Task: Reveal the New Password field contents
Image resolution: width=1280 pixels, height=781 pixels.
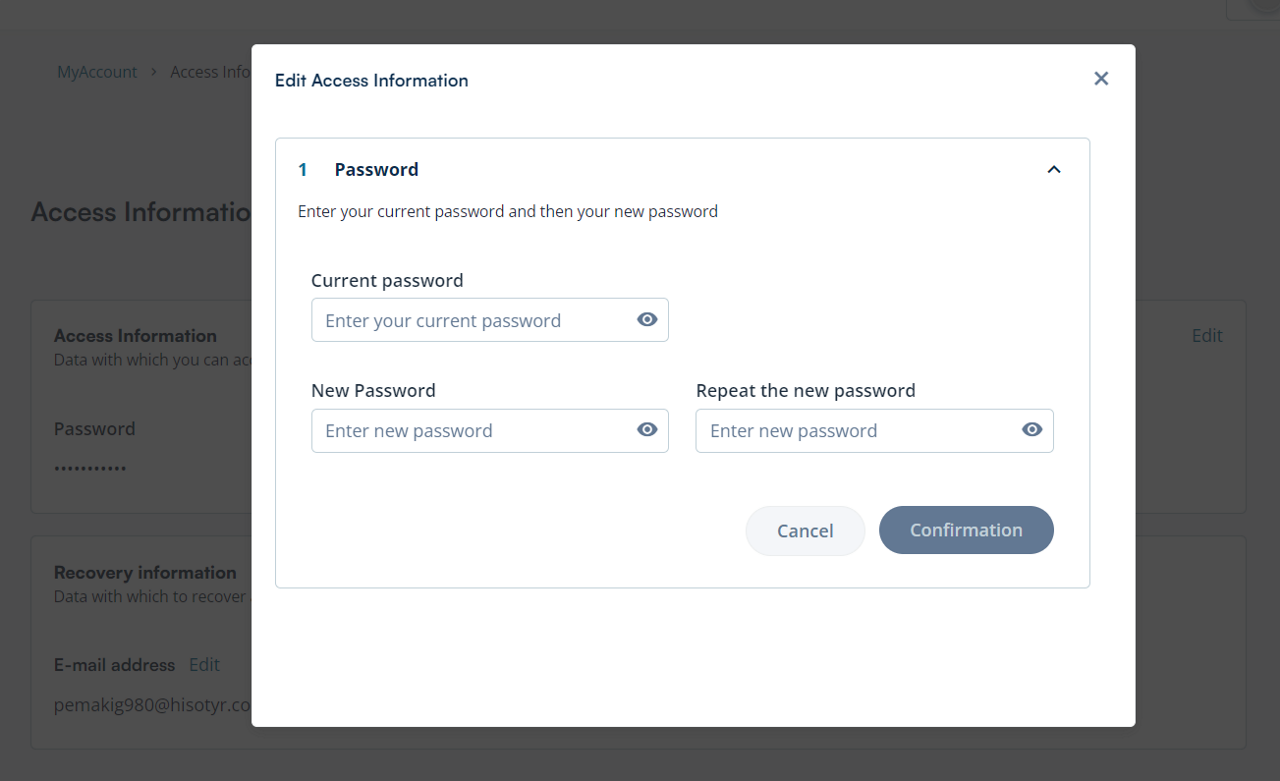Action: click(x=647, y=430)
